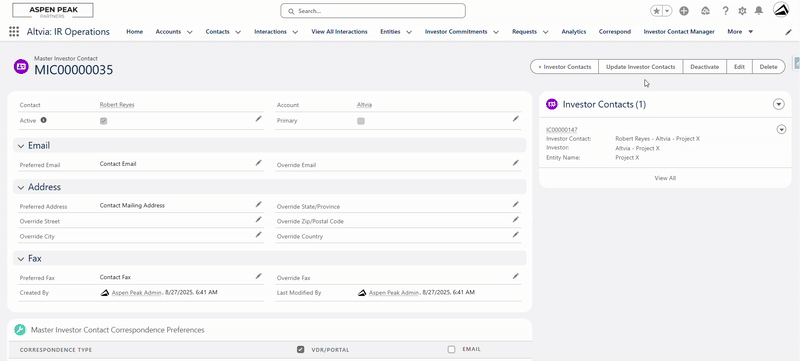
Task: Edit the Override State/Province pencil icon
Action: pos(516,204)
